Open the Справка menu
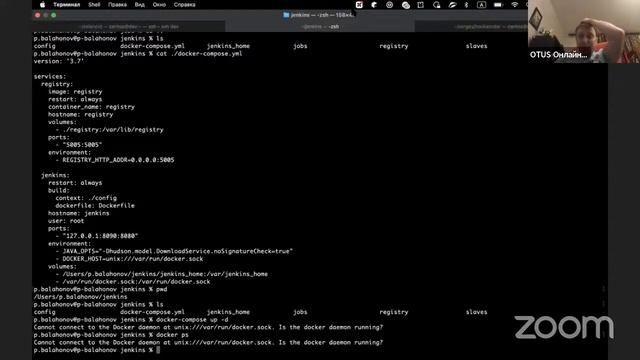This screenshot has height=360, width=640. point(184,5)
